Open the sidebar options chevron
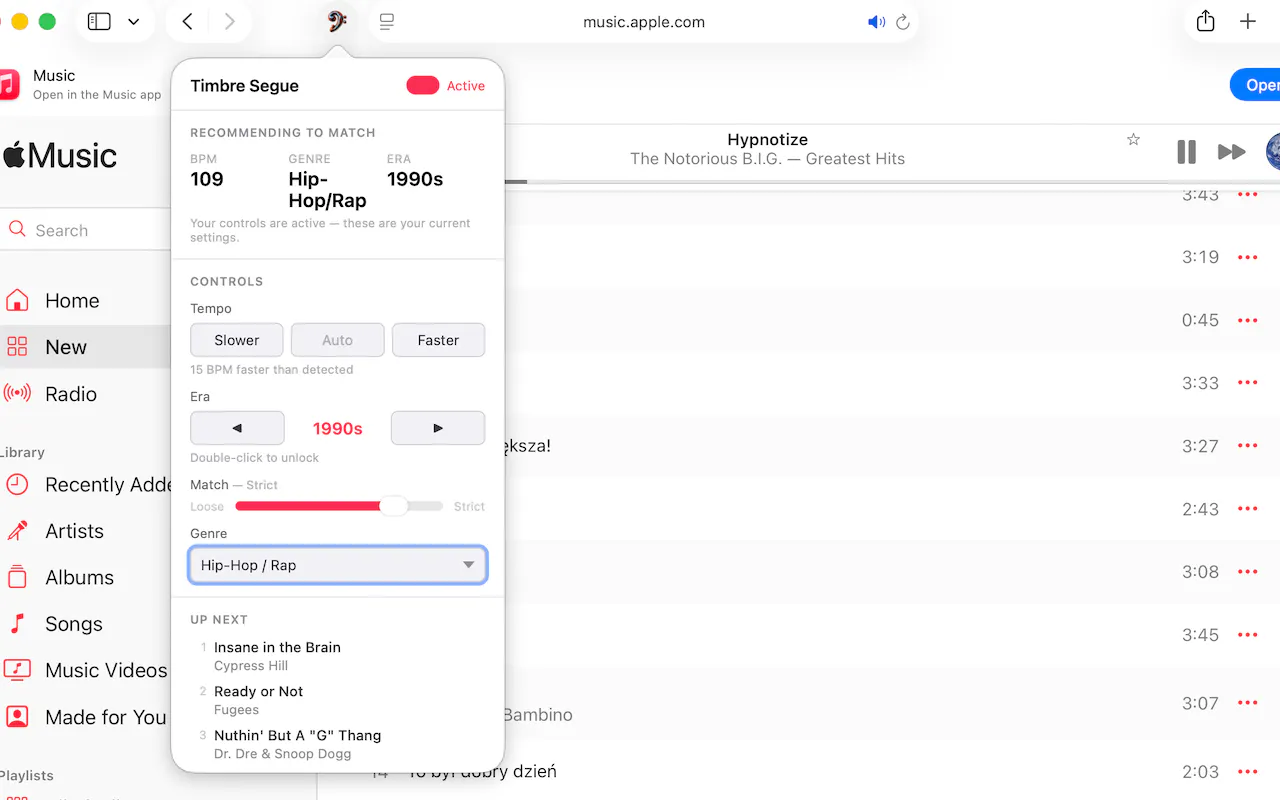This screenshot has height=800, width=1280. 134,21
